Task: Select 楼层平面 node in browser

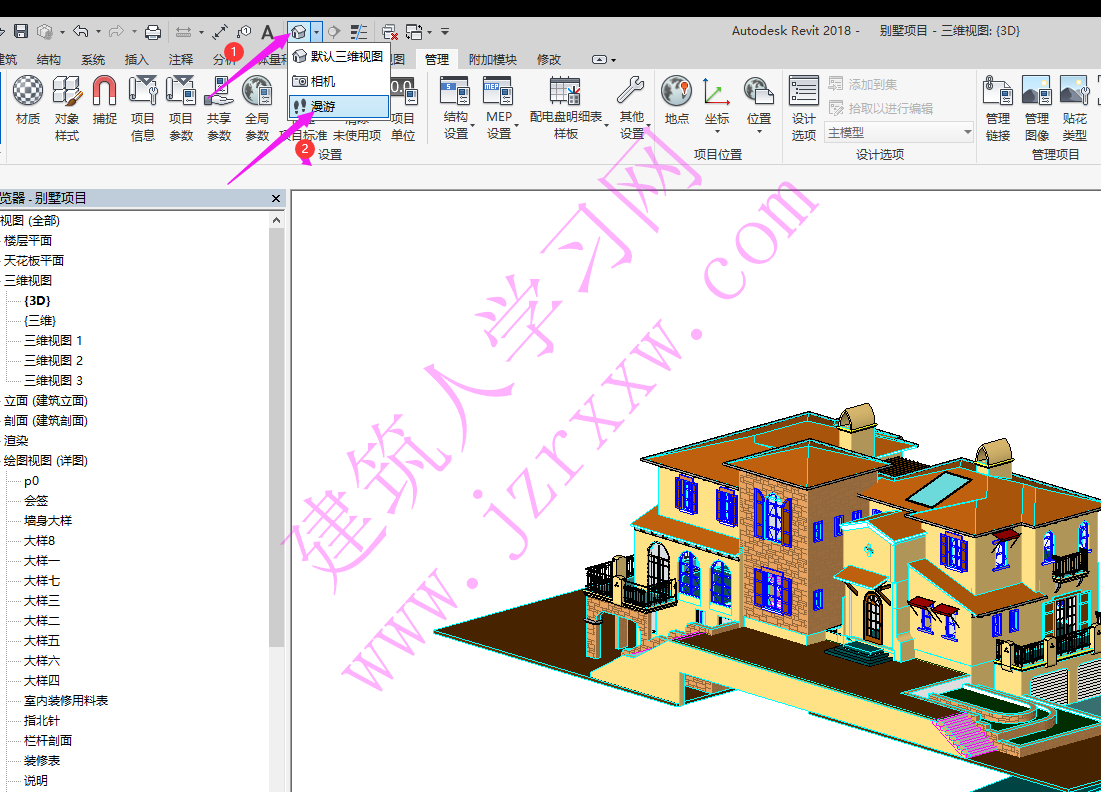Action: (28, 240)
